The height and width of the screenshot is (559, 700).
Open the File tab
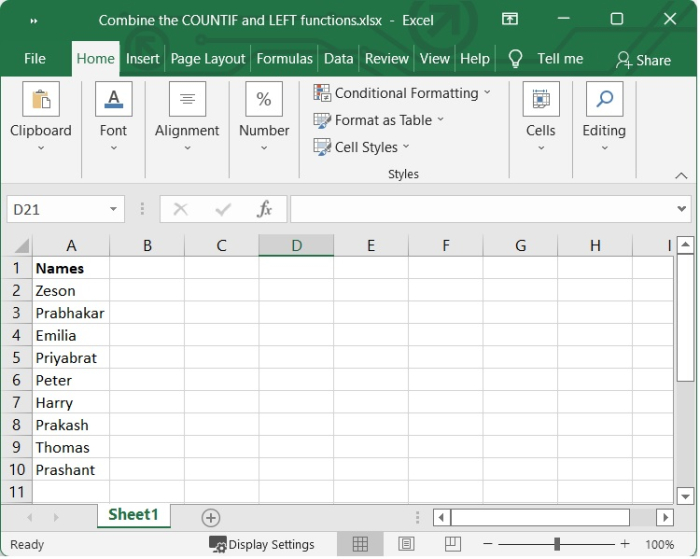tap(35, 58)
